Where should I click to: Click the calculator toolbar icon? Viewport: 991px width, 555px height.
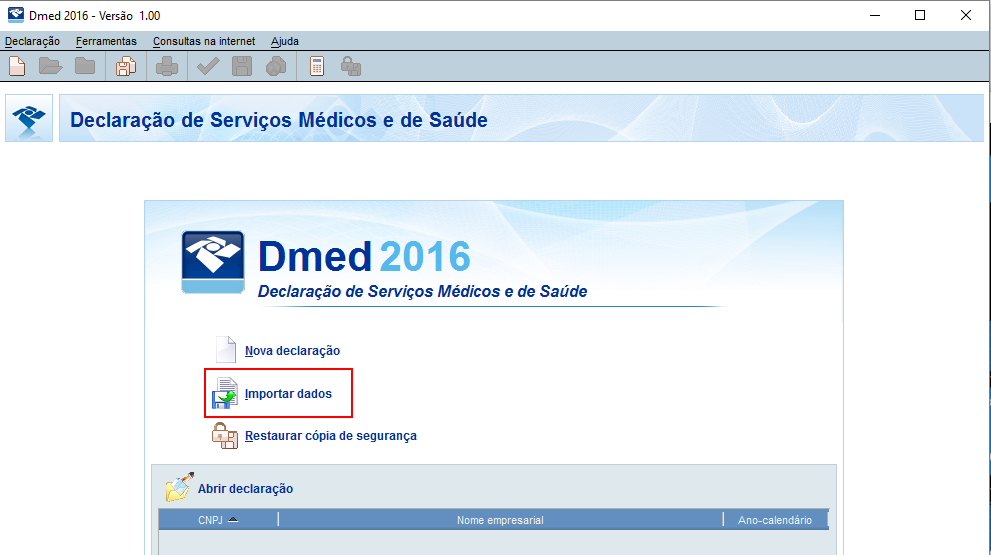[x=317, y=66]
